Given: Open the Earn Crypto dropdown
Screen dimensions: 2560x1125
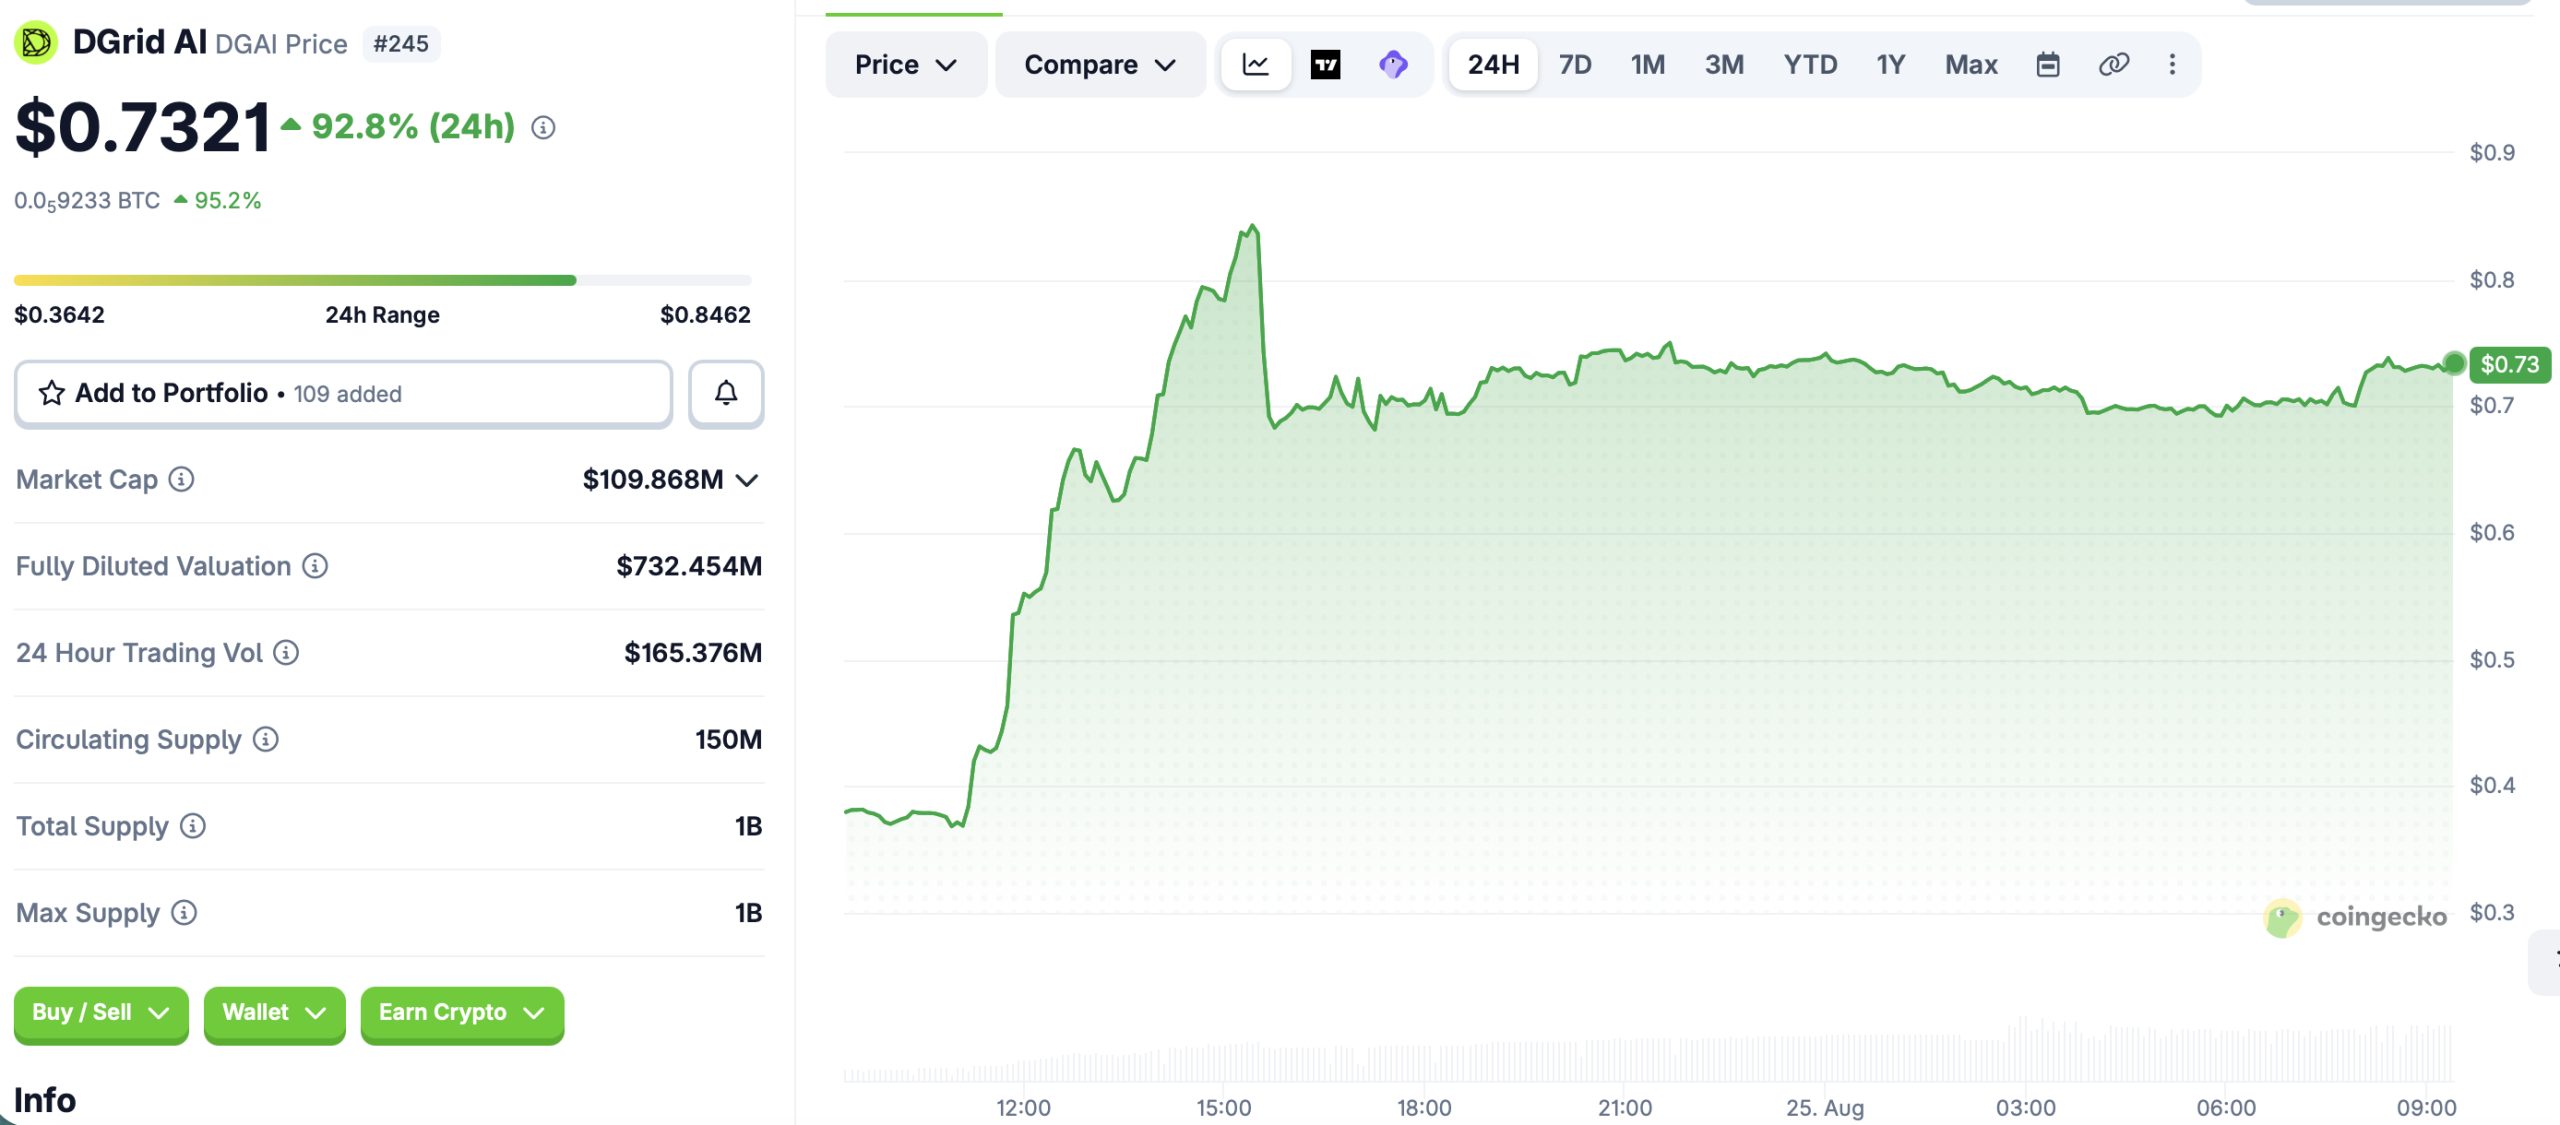Looking at the screenshot, I should coord(462,1013).
